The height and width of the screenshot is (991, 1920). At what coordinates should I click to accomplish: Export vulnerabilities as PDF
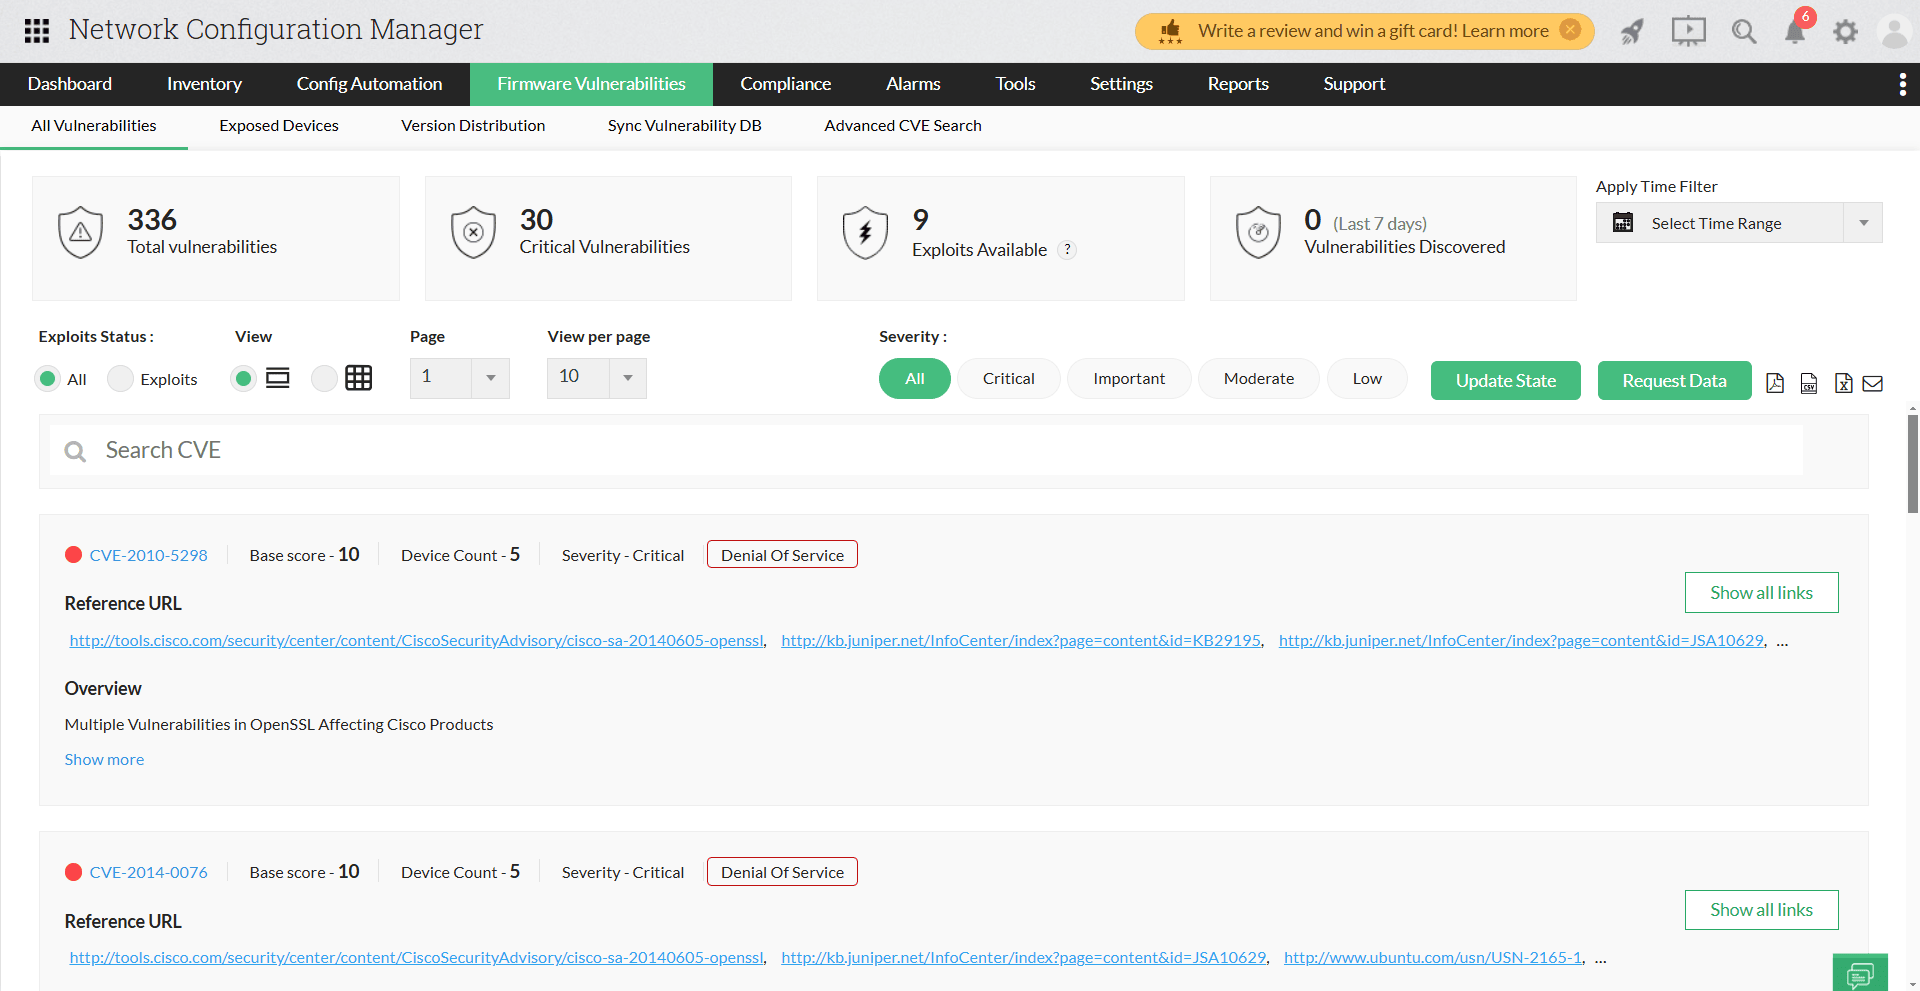pos(1776,383)
